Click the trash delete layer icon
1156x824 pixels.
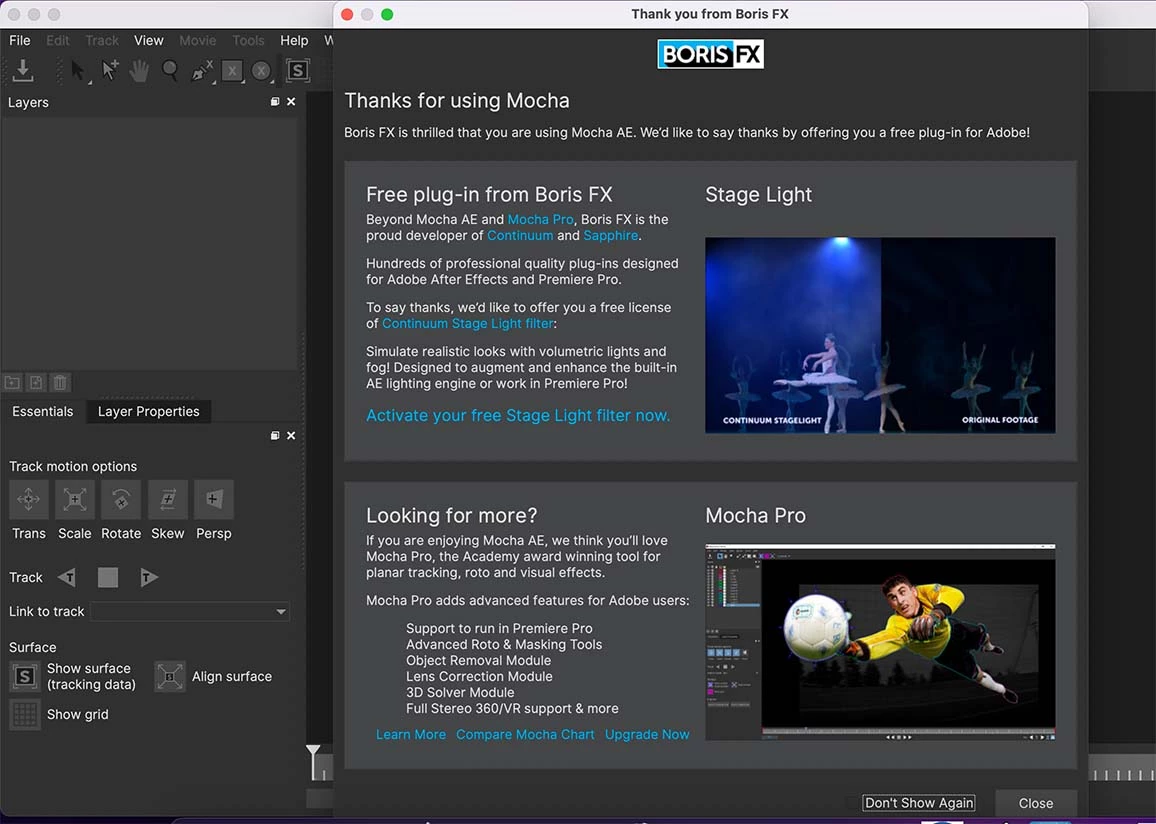pos(60,383)
